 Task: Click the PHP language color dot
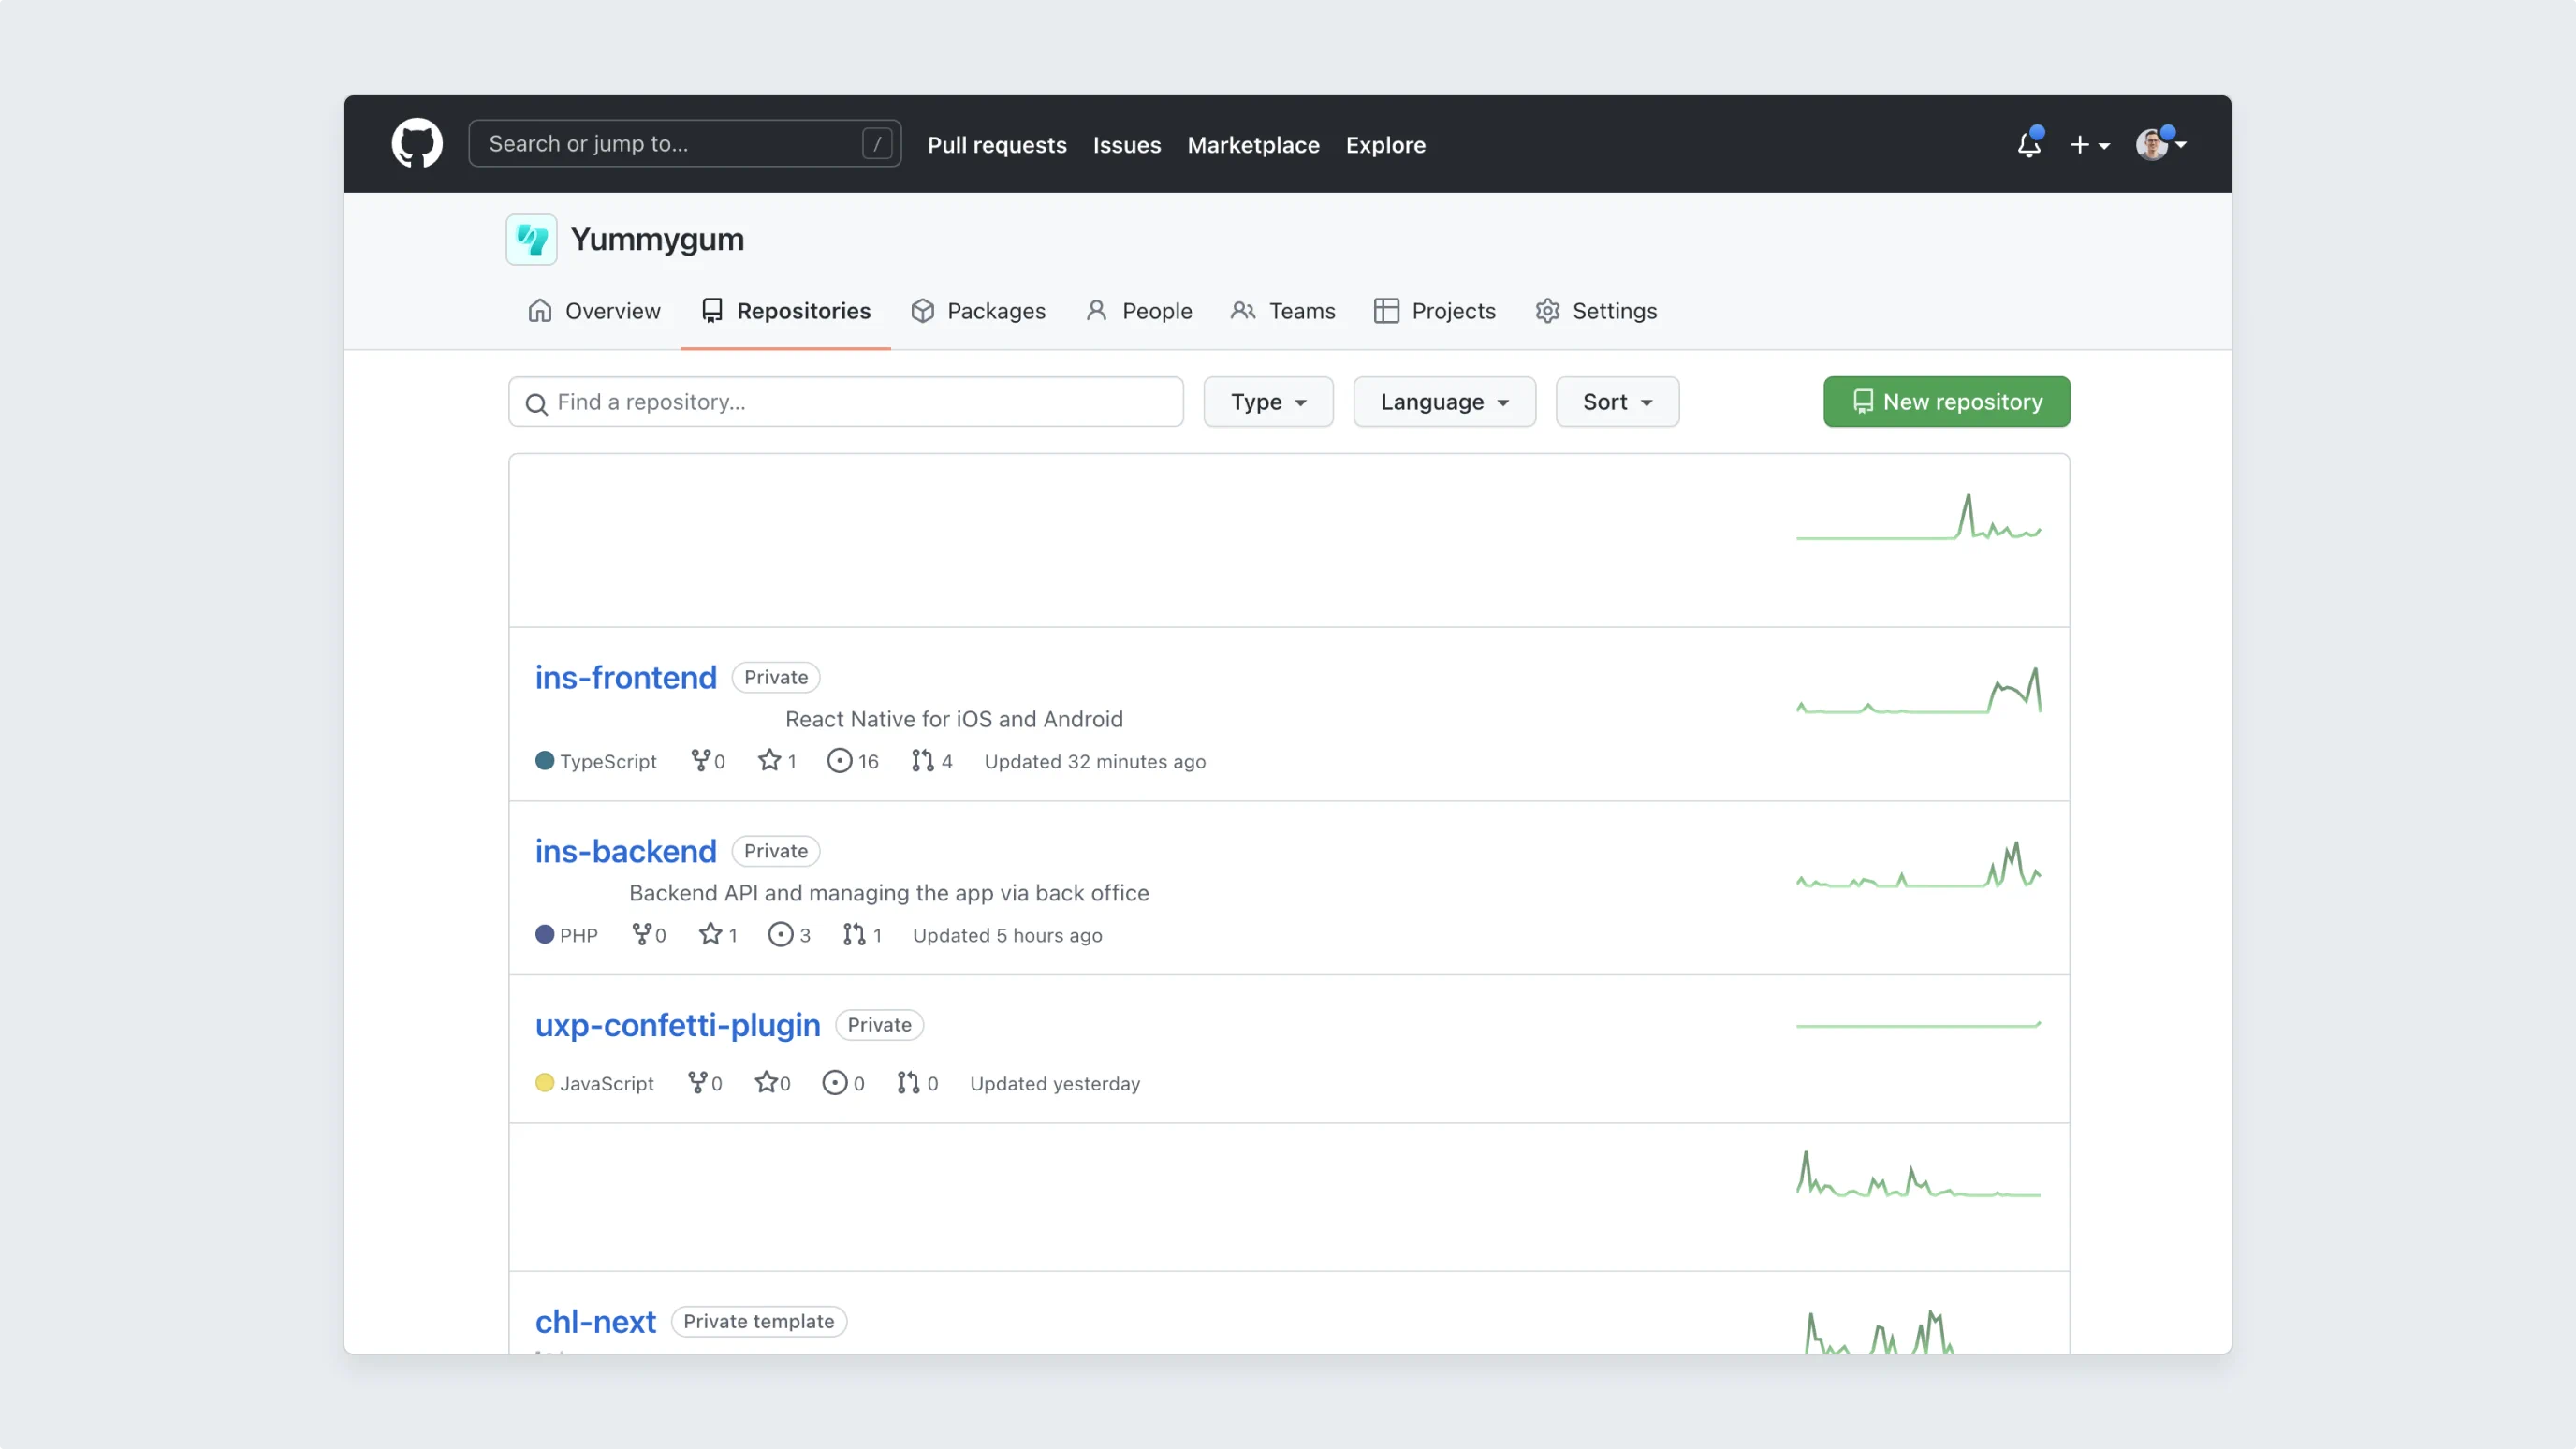tap(545, 934)
